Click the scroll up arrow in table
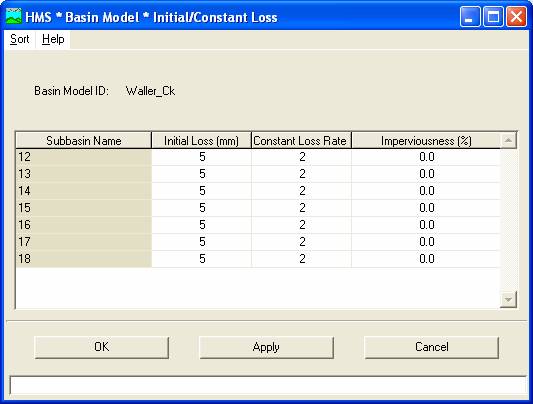This screenshot has width=533, height=404. click(509, 140)
